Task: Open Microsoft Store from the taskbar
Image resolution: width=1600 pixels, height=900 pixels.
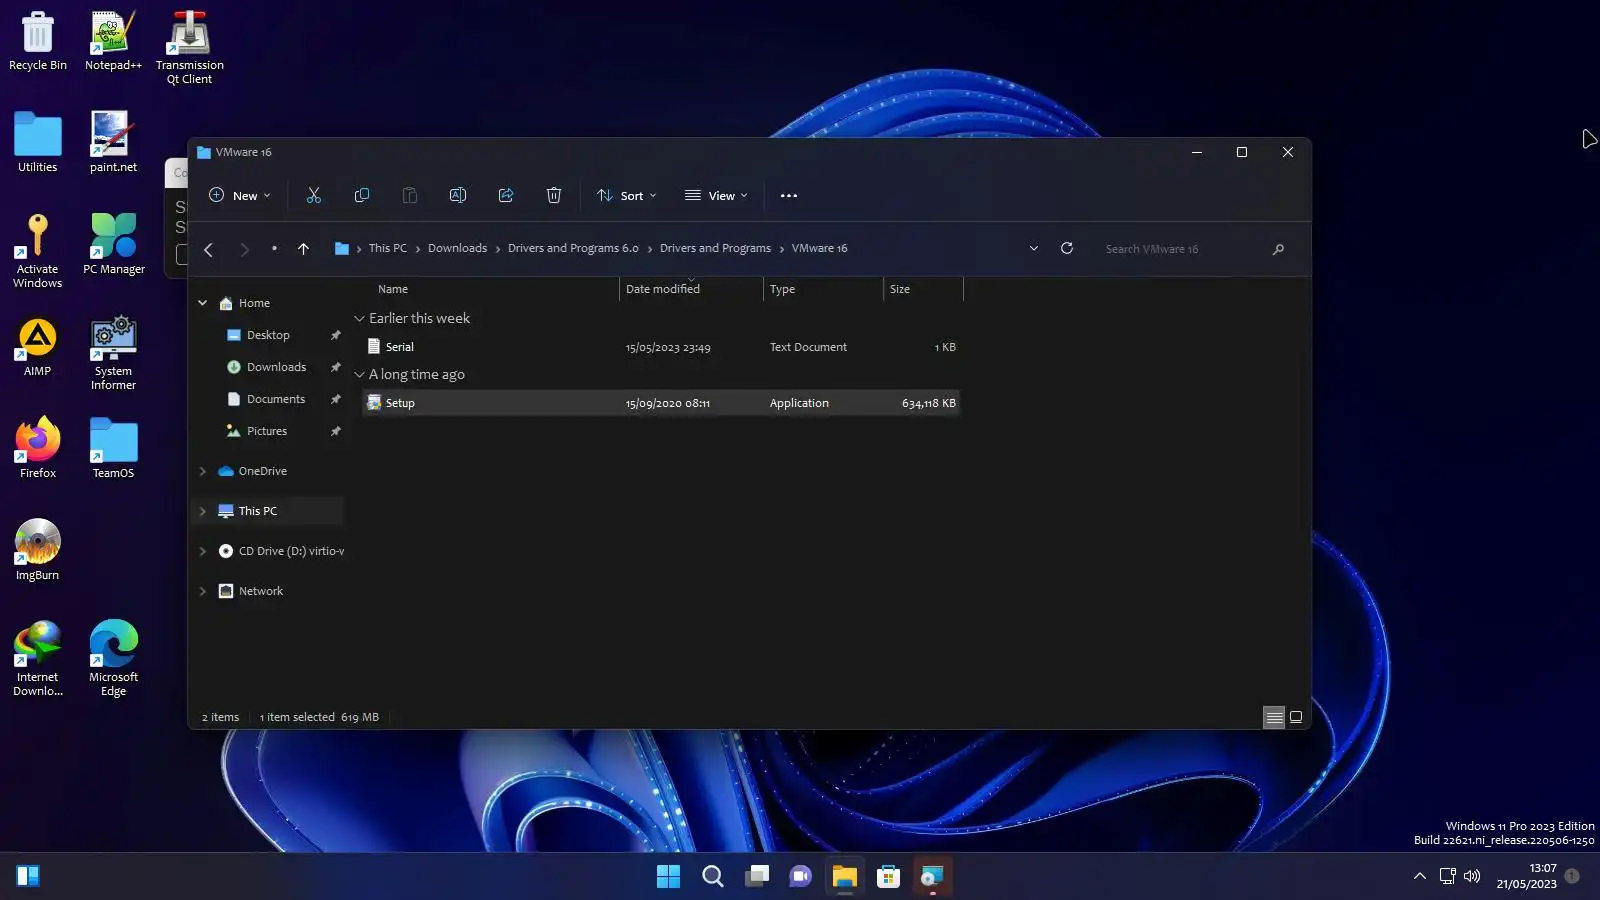Action: (889, 877)
